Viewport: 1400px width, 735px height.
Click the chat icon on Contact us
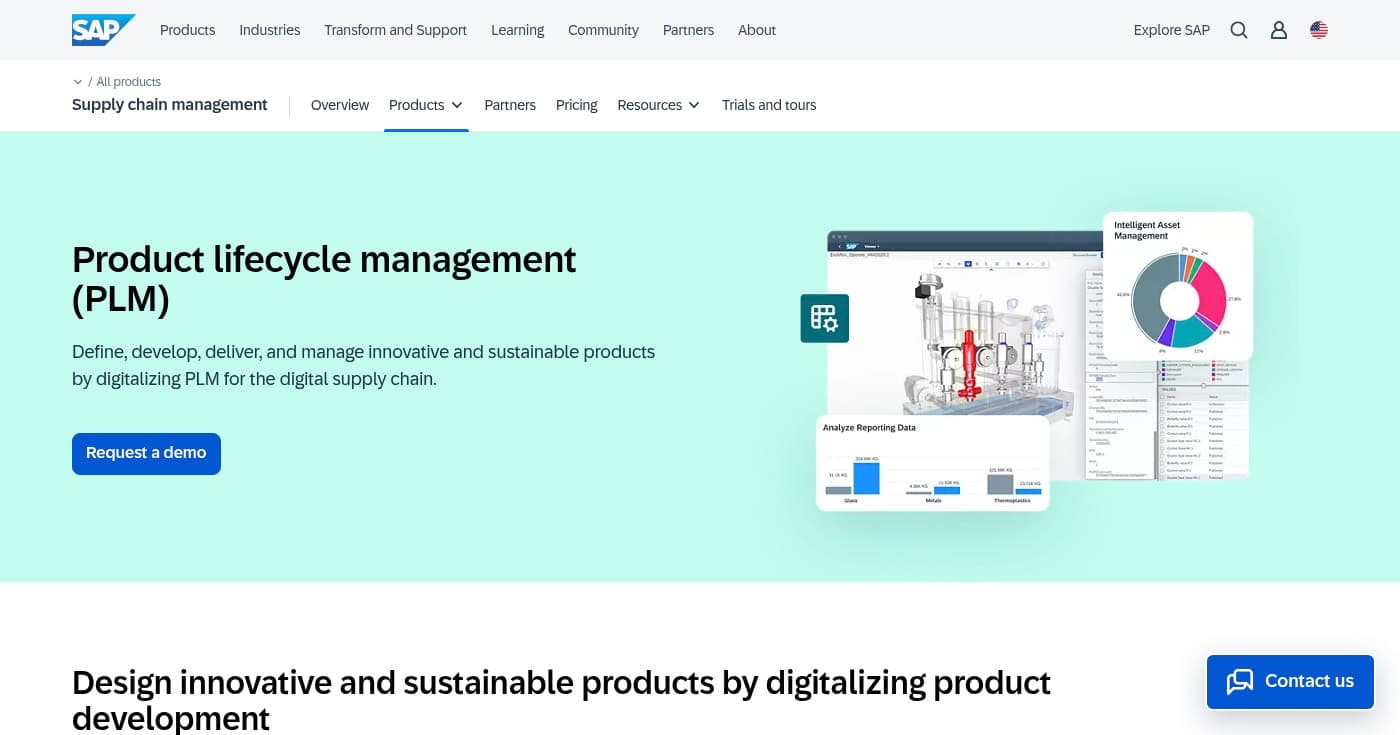coord(1240,681)
